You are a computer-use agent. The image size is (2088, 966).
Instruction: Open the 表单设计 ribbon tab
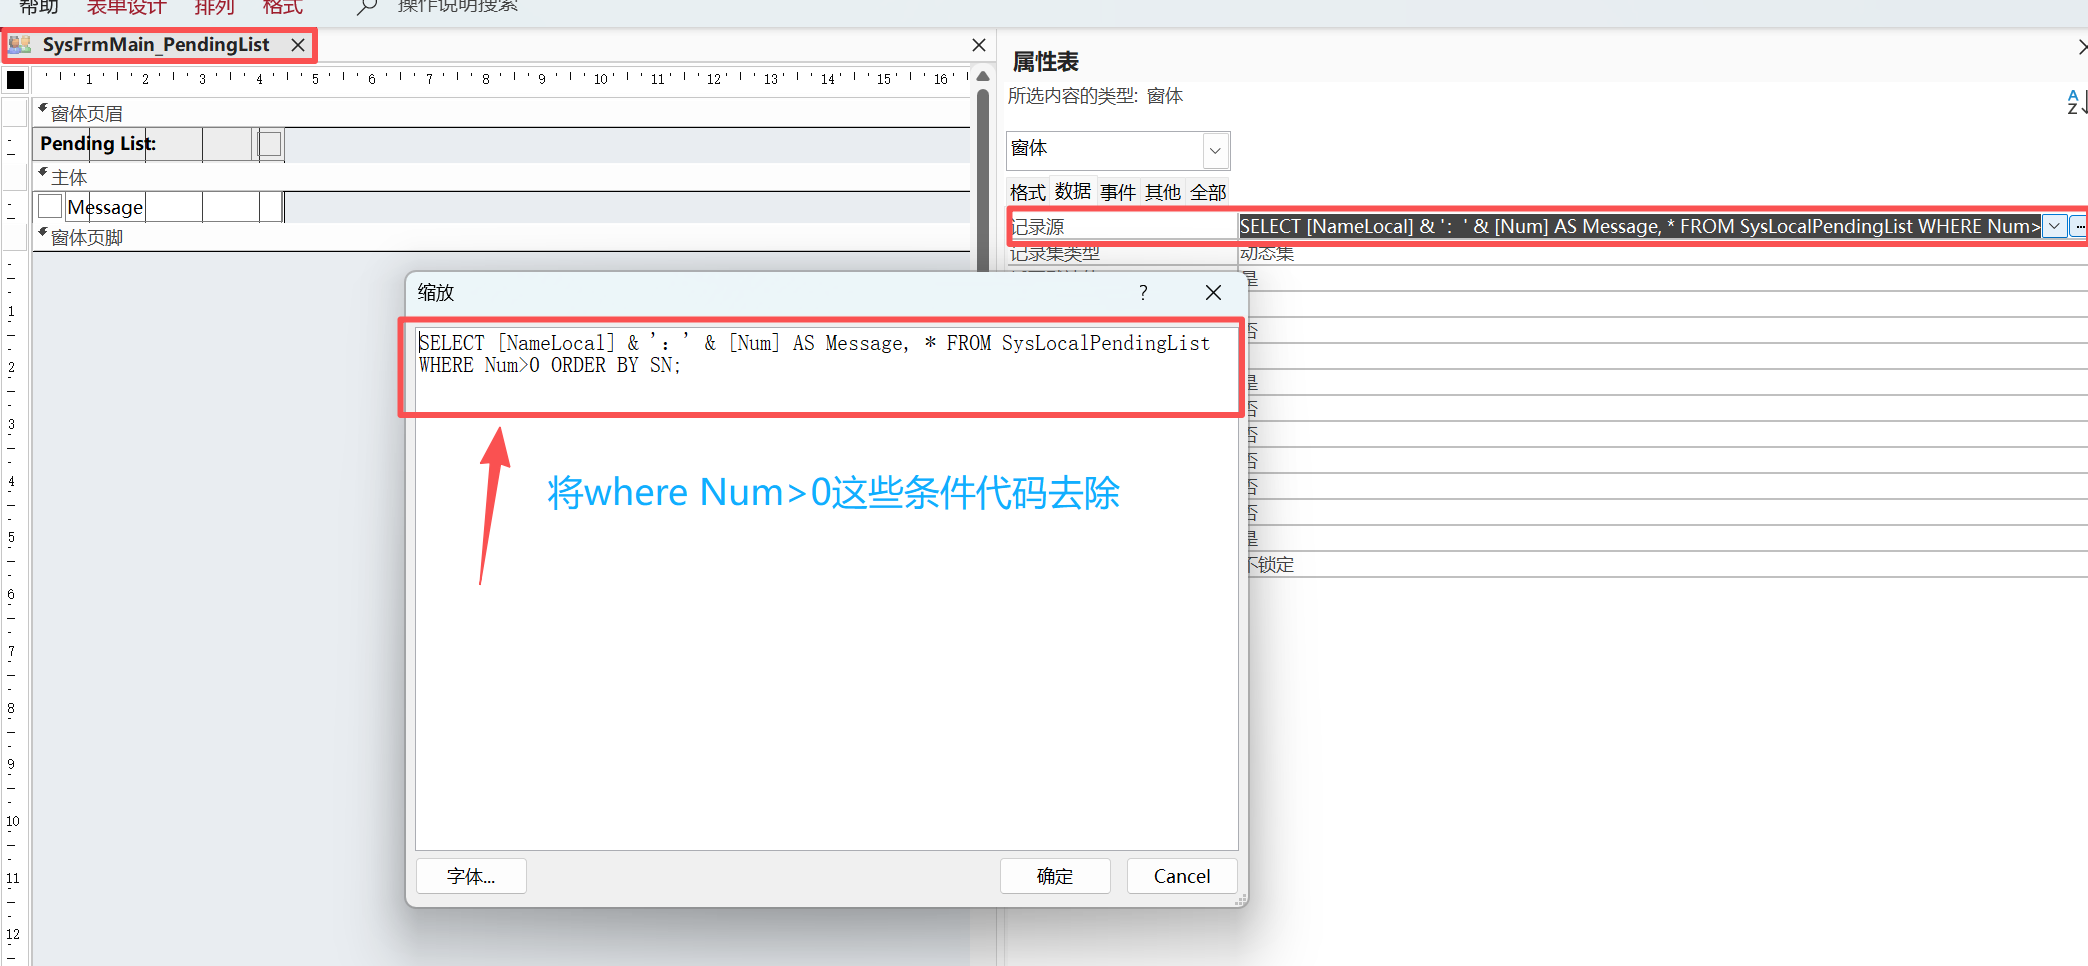tap(126, 8)
